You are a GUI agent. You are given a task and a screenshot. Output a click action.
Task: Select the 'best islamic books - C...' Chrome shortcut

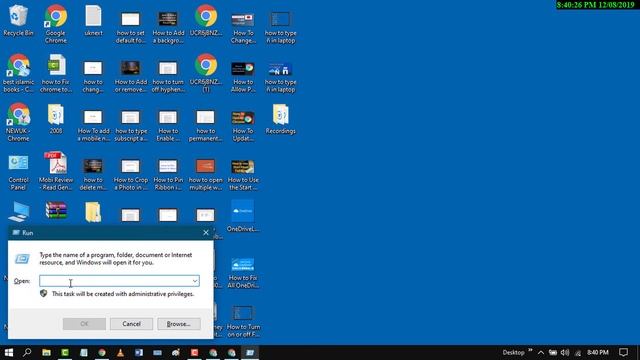click(18, 73)
